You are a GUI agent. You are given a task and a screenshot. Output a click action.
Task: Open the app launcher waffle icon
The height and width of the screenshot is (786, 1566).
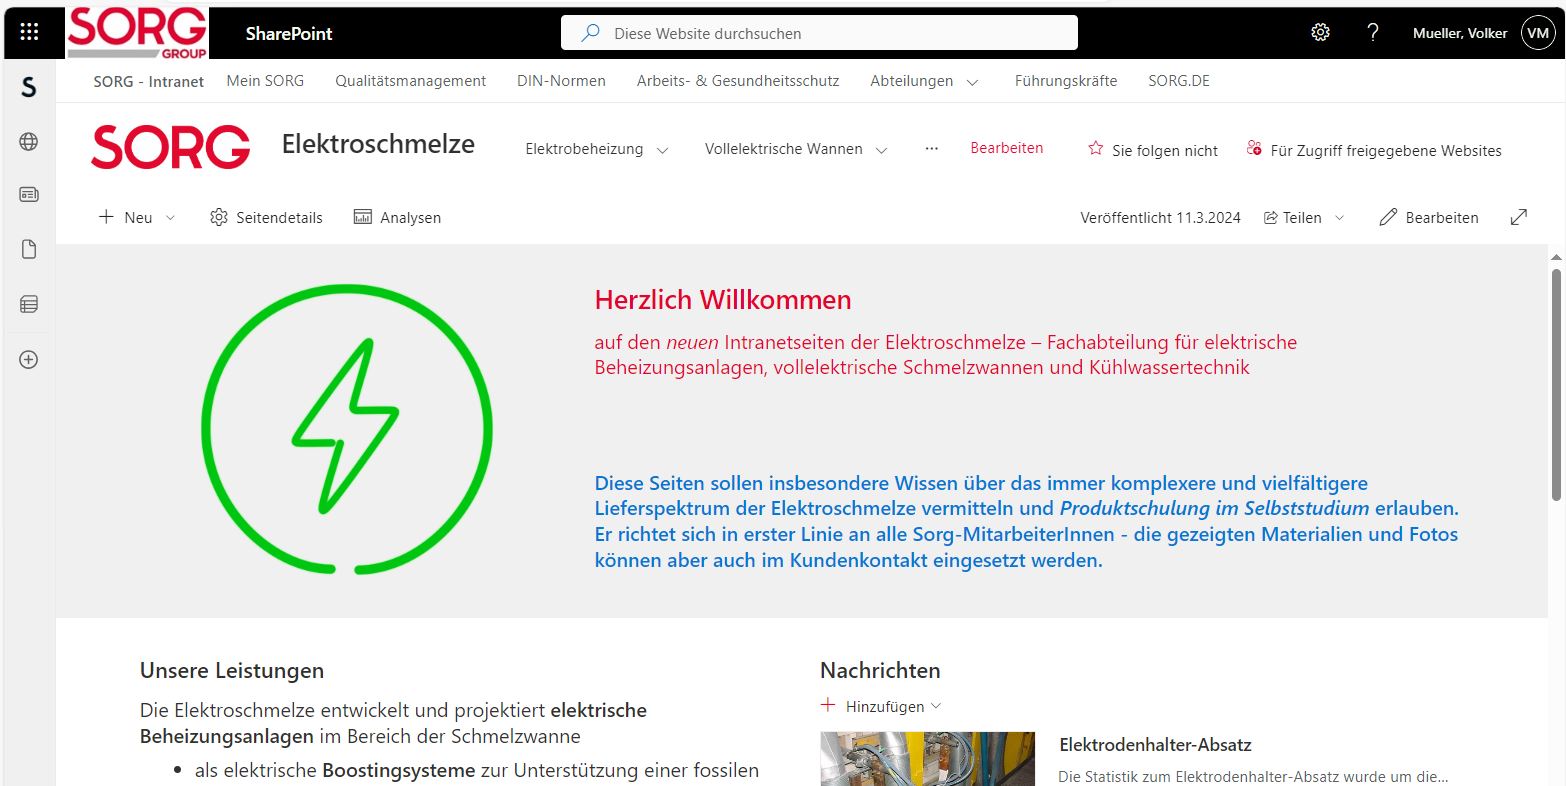click(x=29, y=32)
